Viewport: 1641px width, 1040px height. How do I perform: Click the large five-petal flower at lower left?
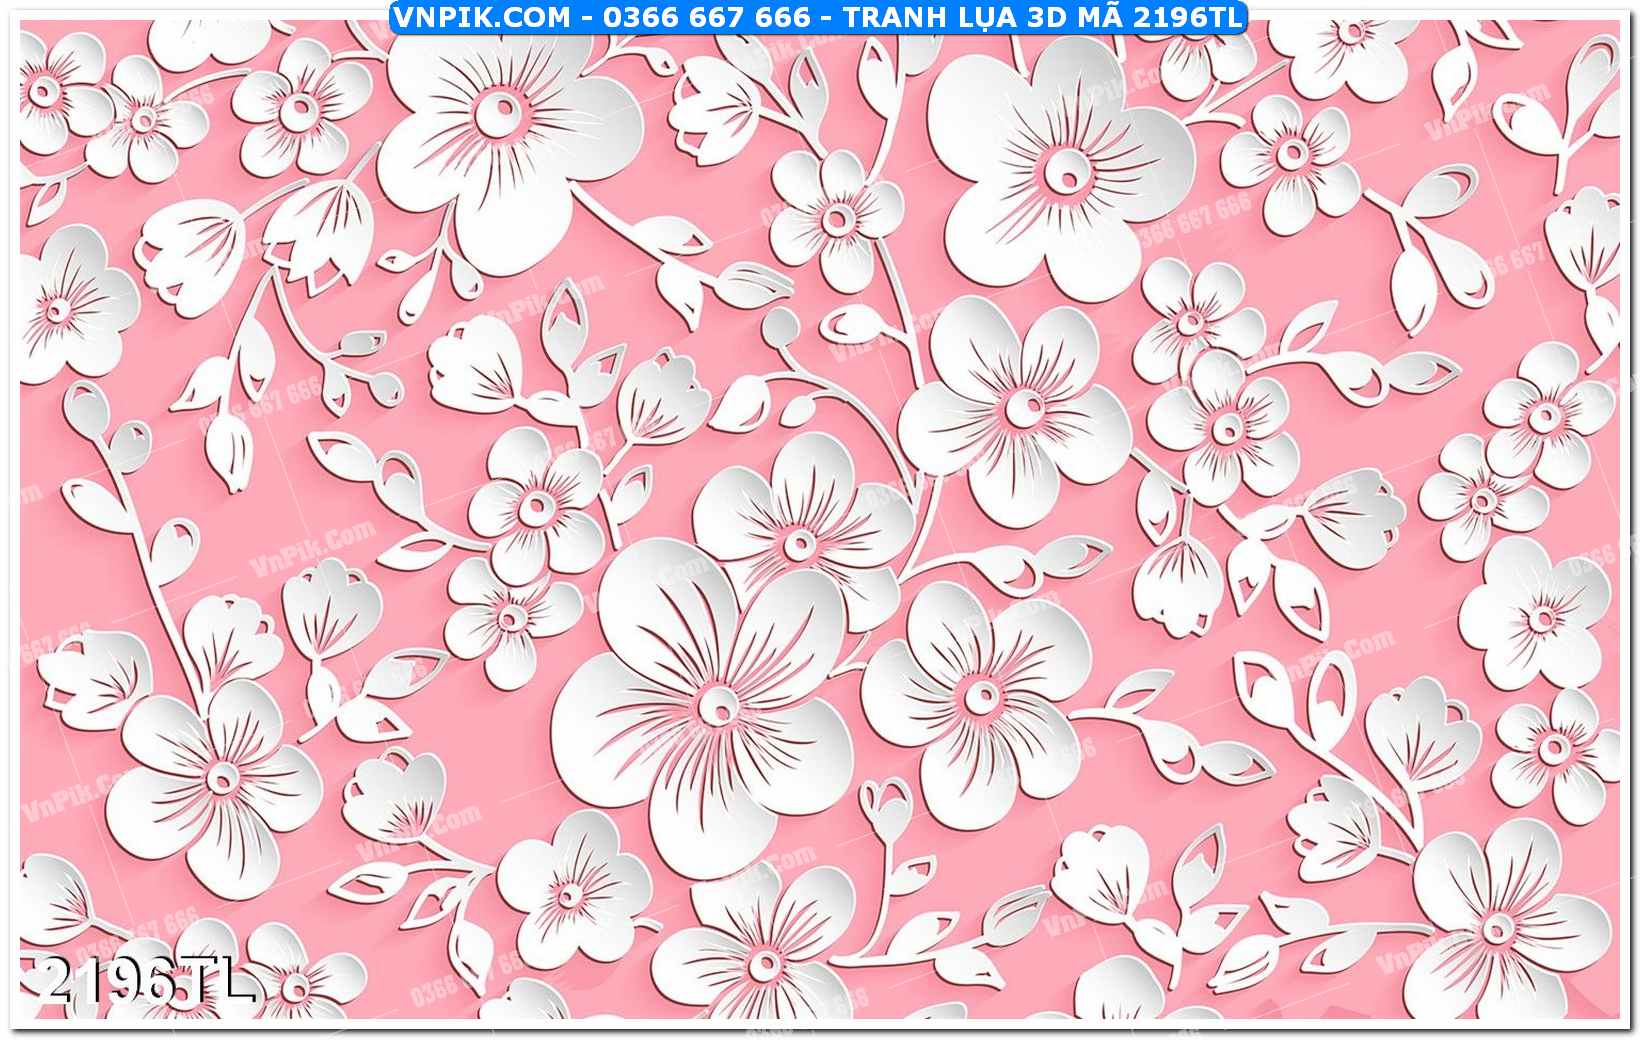pyautogui.click(x=221, y=776)
